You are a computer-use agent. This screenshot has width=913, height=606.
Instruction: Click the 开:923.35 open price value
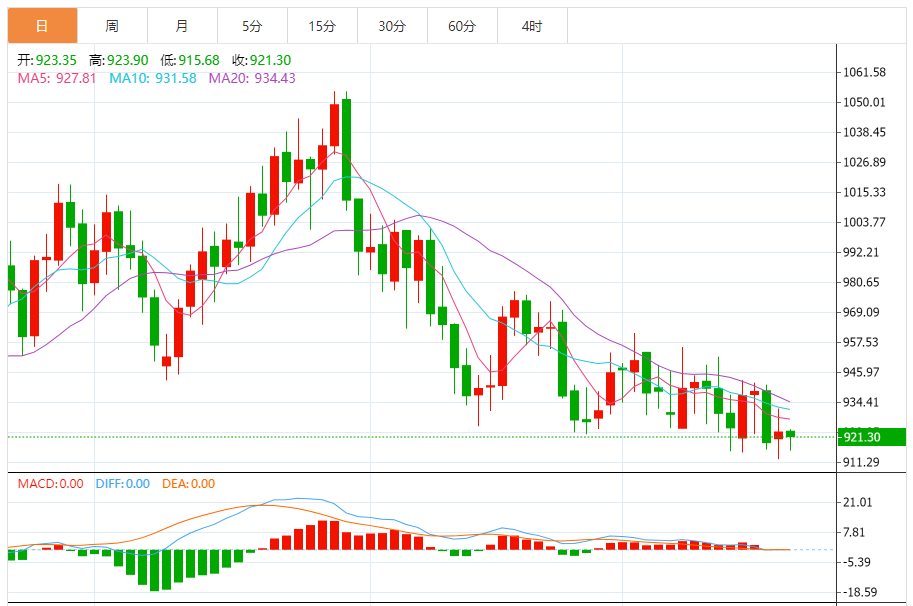coord(47,60)
